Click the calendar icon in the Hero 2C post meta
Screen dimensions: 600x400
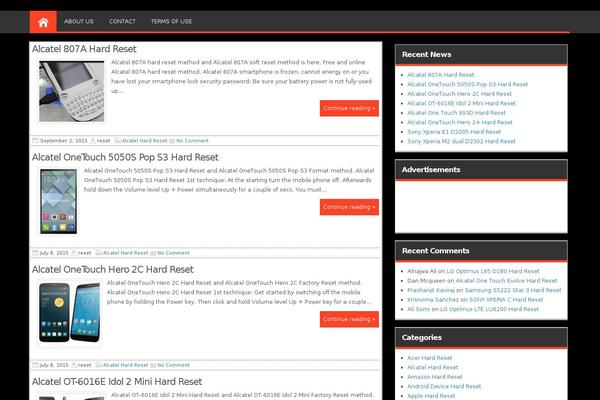point(35,365)
